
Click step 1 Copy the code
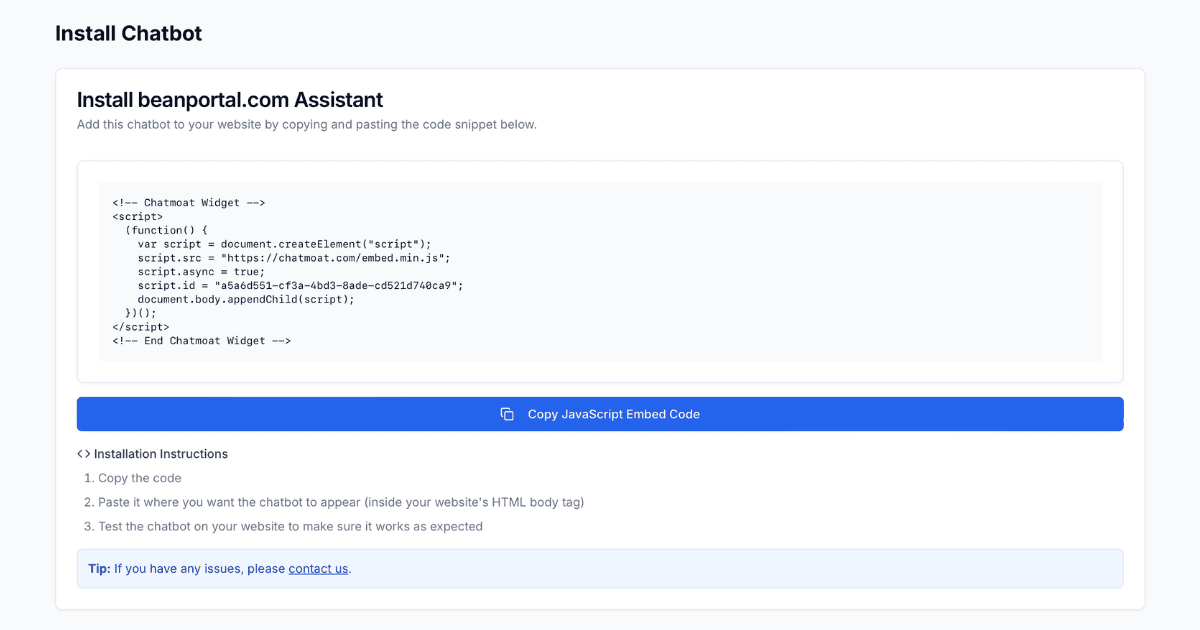(139, 478)
